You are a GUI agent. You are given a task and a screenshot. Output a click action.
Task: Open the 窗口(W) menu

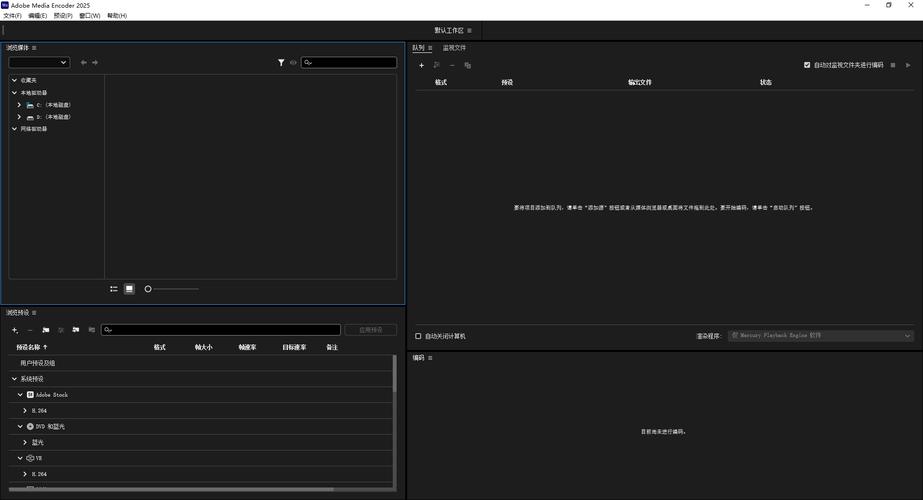(89, 16)
